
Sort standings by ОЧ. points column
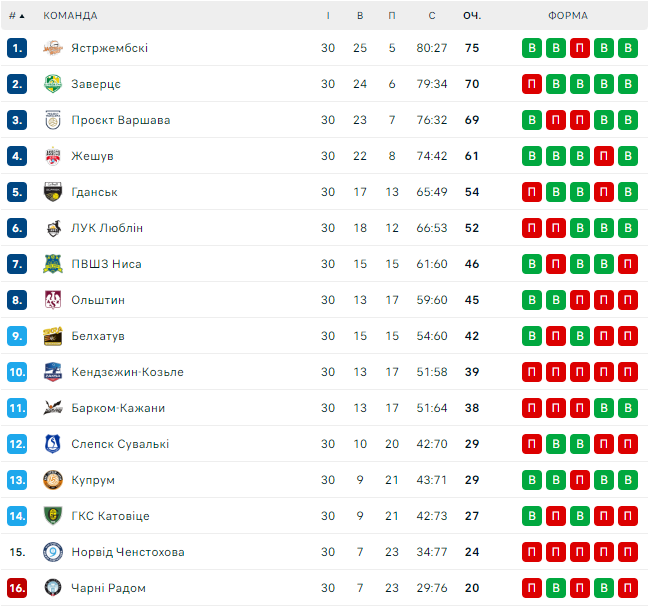[x=472, y=16]
